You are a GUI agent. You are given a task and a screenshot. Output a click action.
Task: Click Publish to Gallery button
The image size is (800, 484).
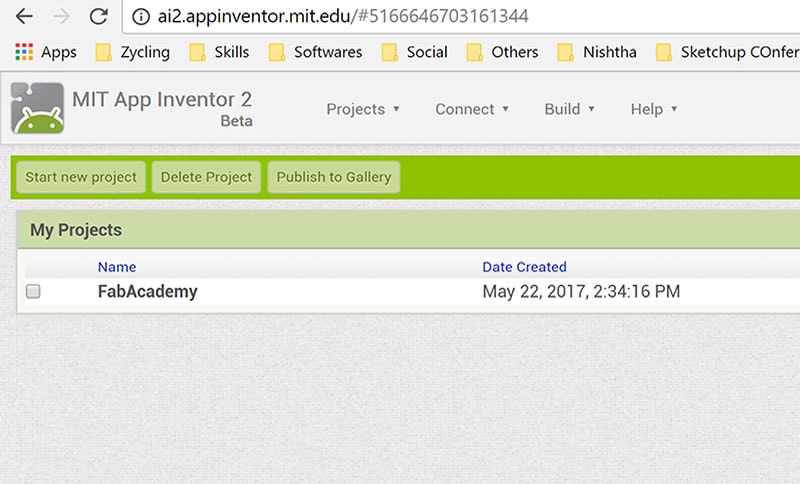tap(334, 177)
